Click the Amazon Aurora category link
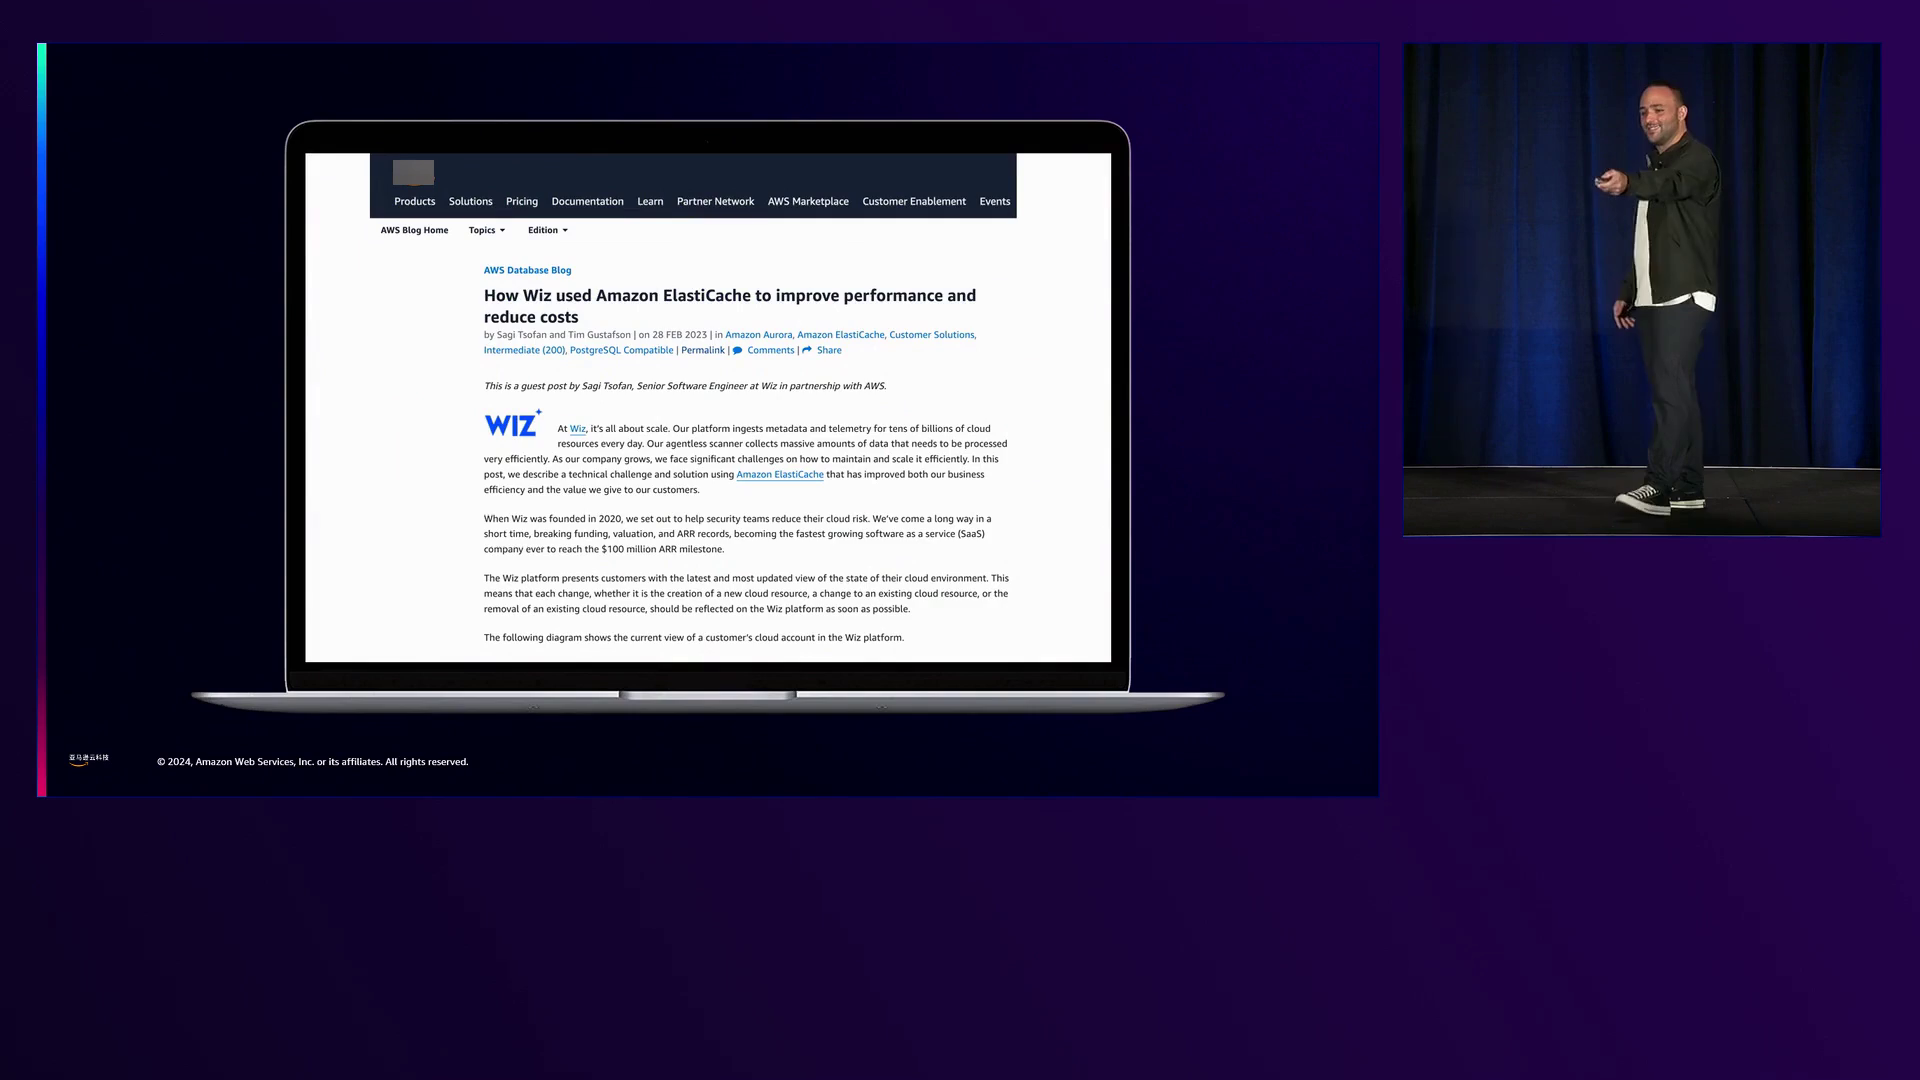 coord(758,335)
